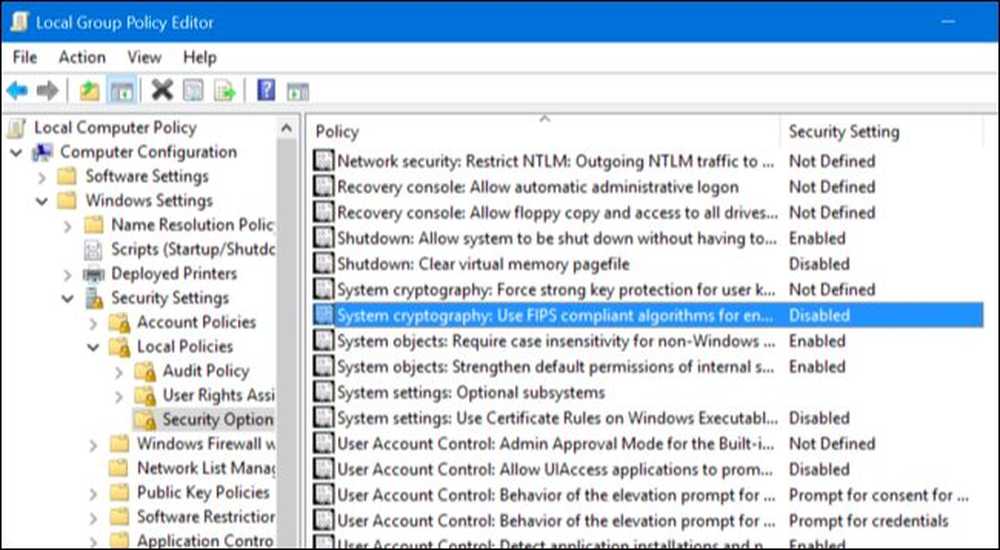Toggle the Show/Hide Console Tree button
Screen dimensions: 1000x550
(121, 91)
